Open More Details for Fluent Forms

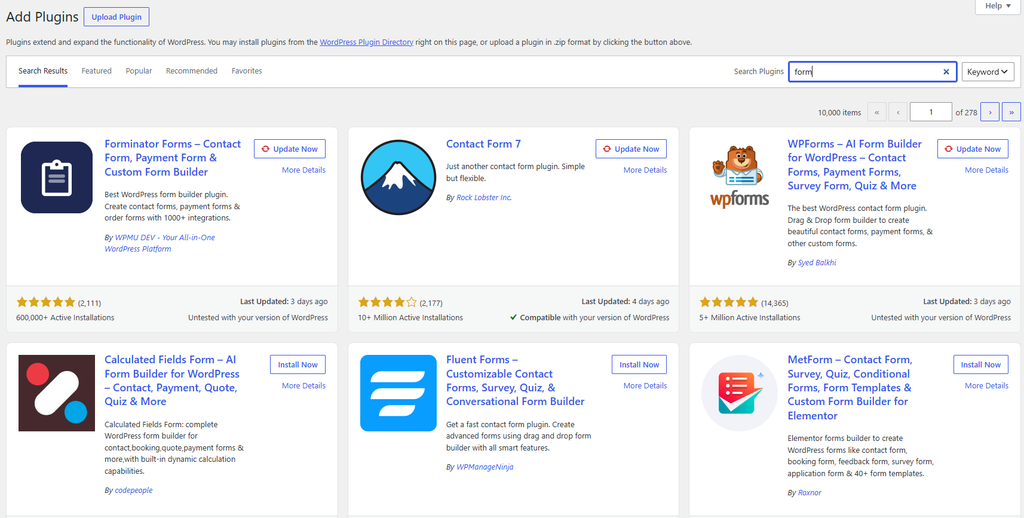point(645,385)
